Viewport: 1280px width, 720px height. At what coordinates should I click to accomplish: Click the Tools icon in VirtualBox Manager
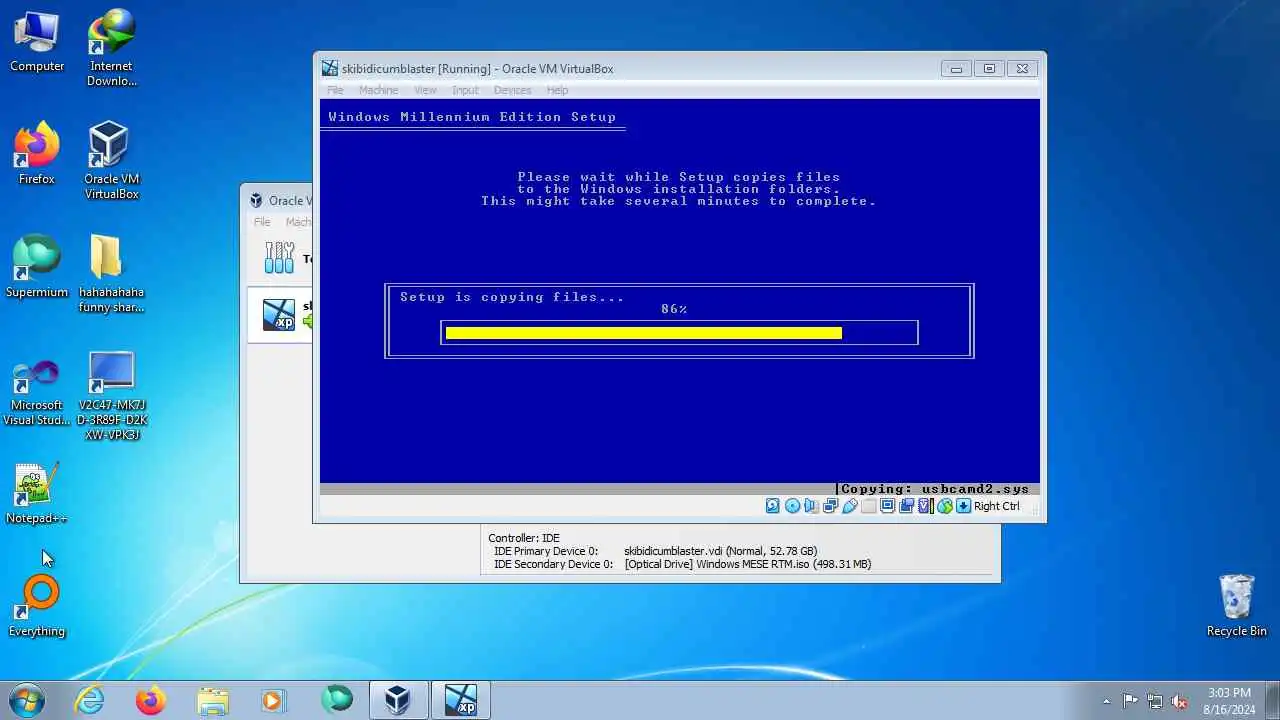click(x=279, y=258)
